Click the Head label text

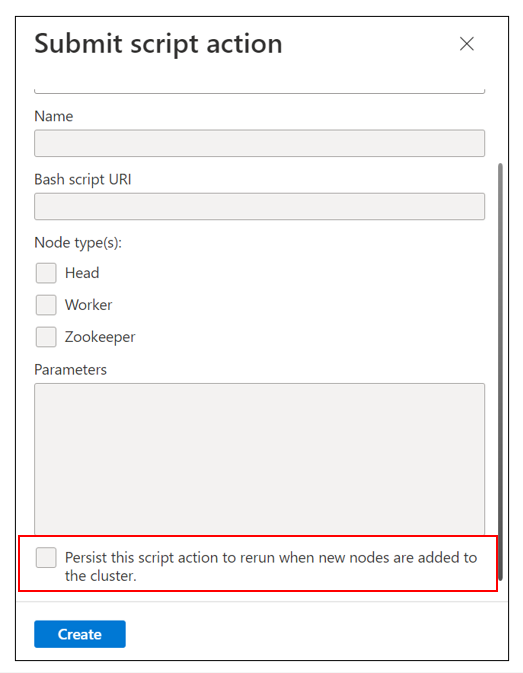[82, 273]
